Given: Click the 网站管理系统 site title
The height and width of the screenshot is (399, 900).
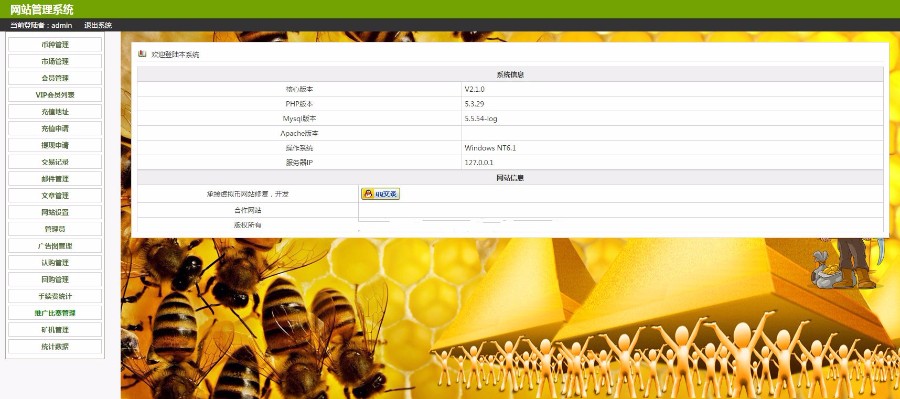Looking at the screenshot, I should 42,9.
